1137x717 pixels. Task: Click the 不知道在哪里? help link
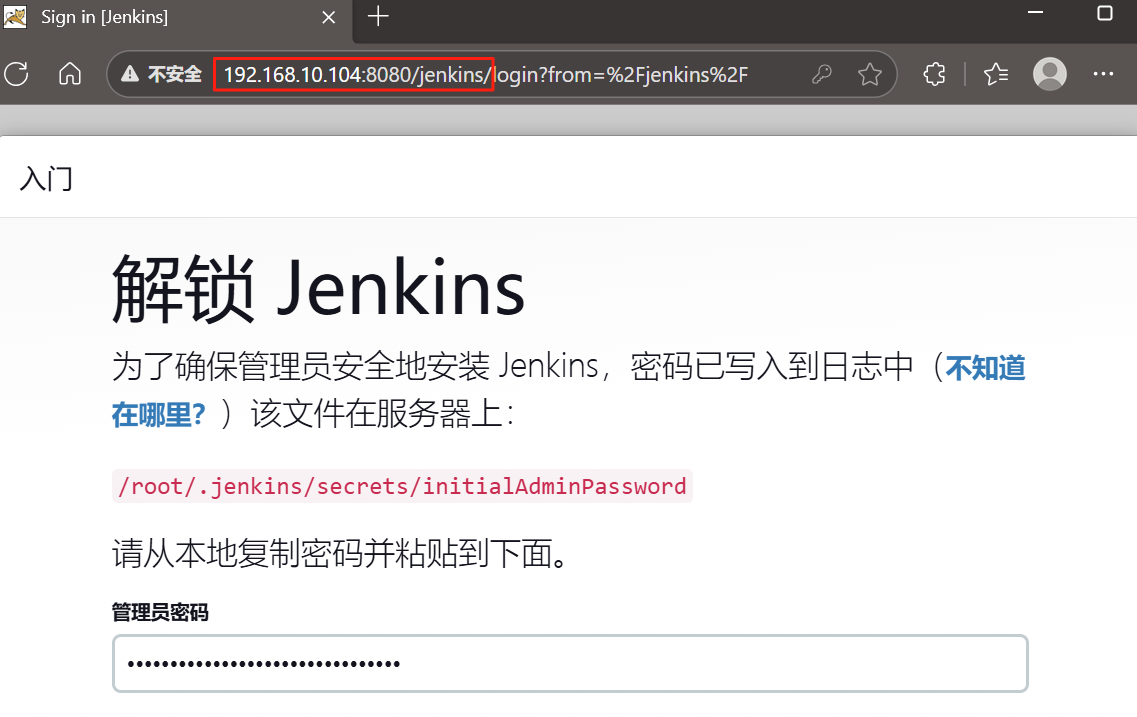tap(985, 368)
